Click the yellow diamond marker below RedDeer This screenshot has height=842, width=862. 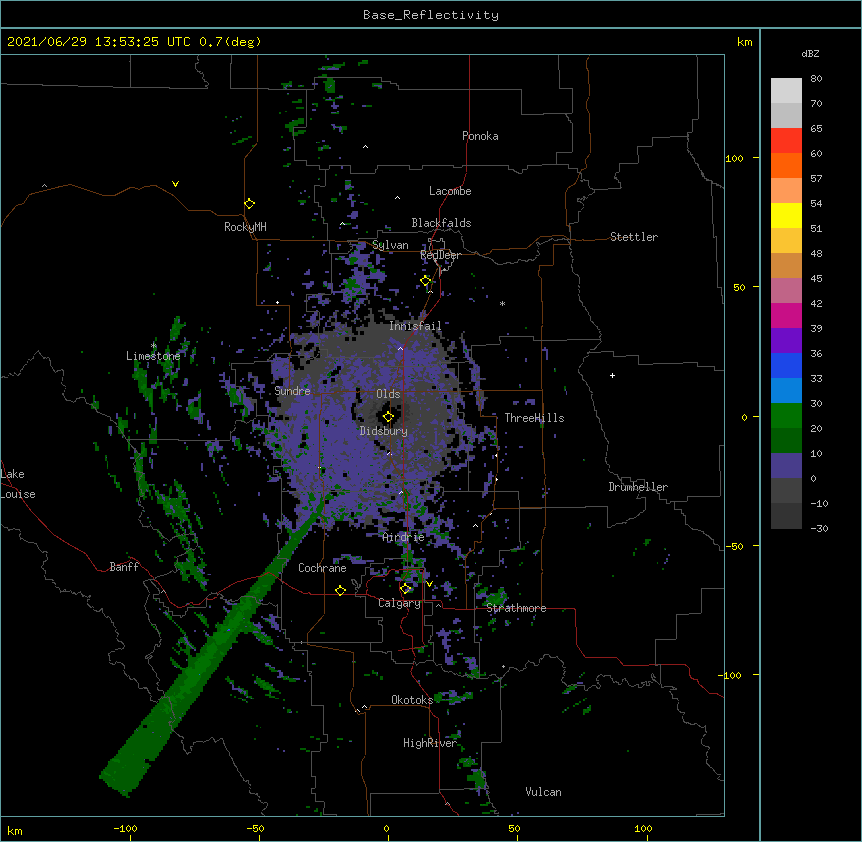click(x=426, y=281)
